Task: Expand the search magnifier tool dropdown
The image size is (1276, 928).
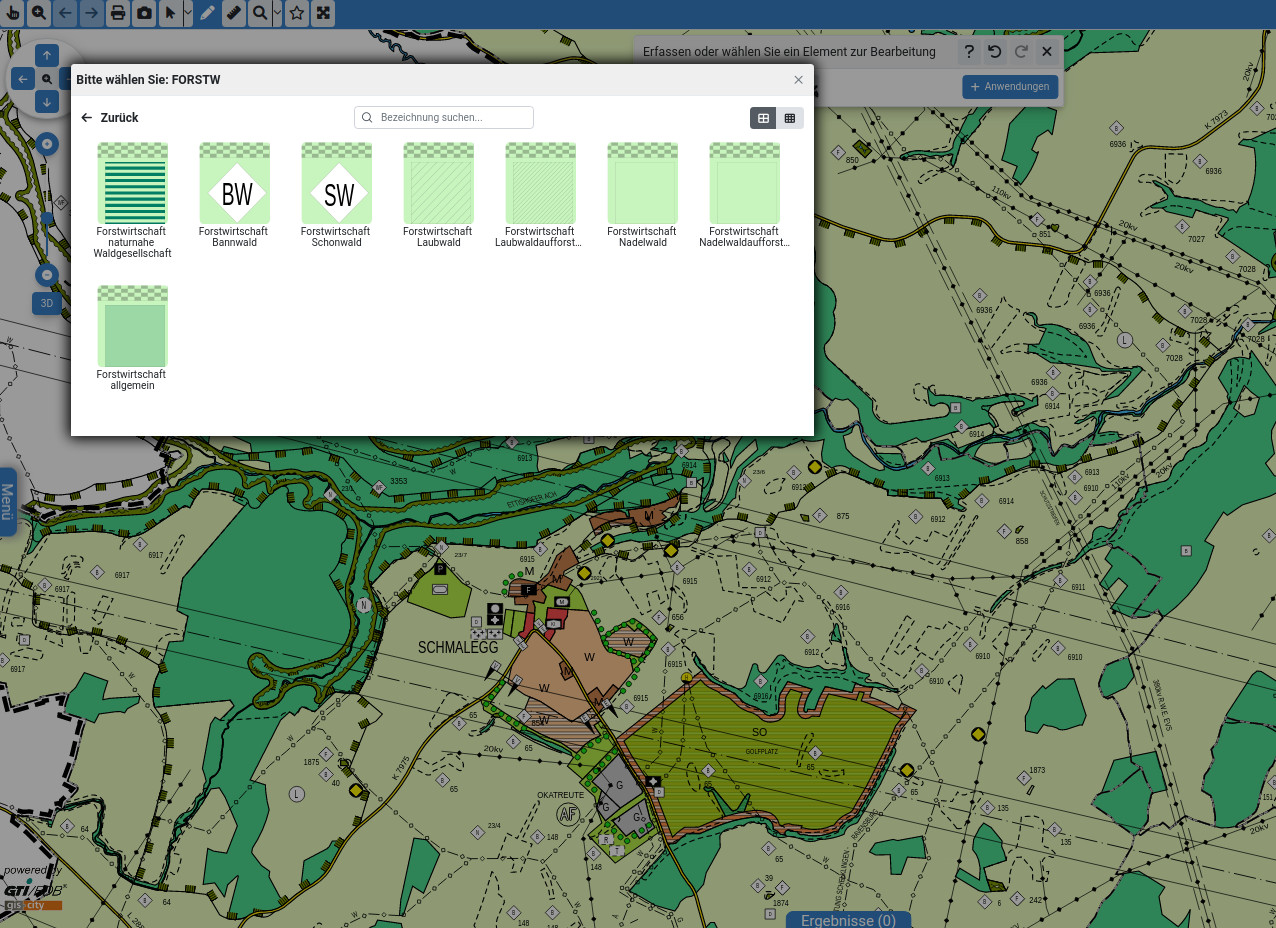Action: [277, 13]
